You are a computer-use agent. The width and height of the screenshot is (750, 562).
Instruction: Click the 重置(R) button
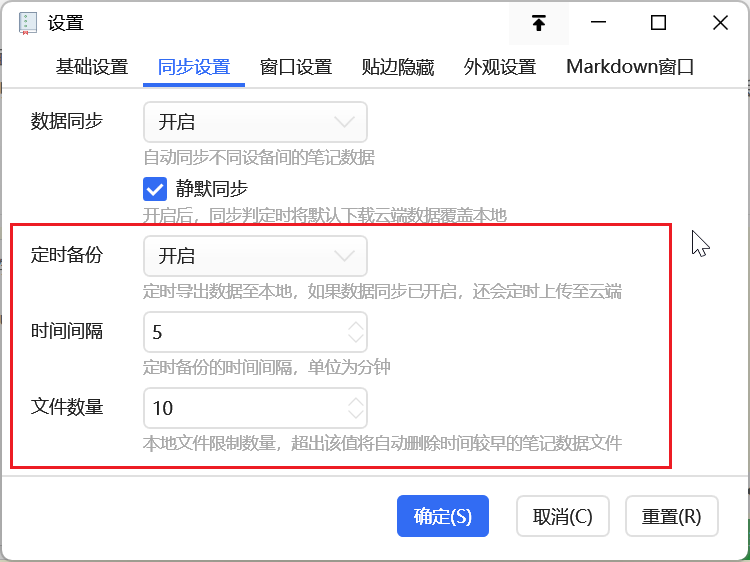(x=671, y=516)
